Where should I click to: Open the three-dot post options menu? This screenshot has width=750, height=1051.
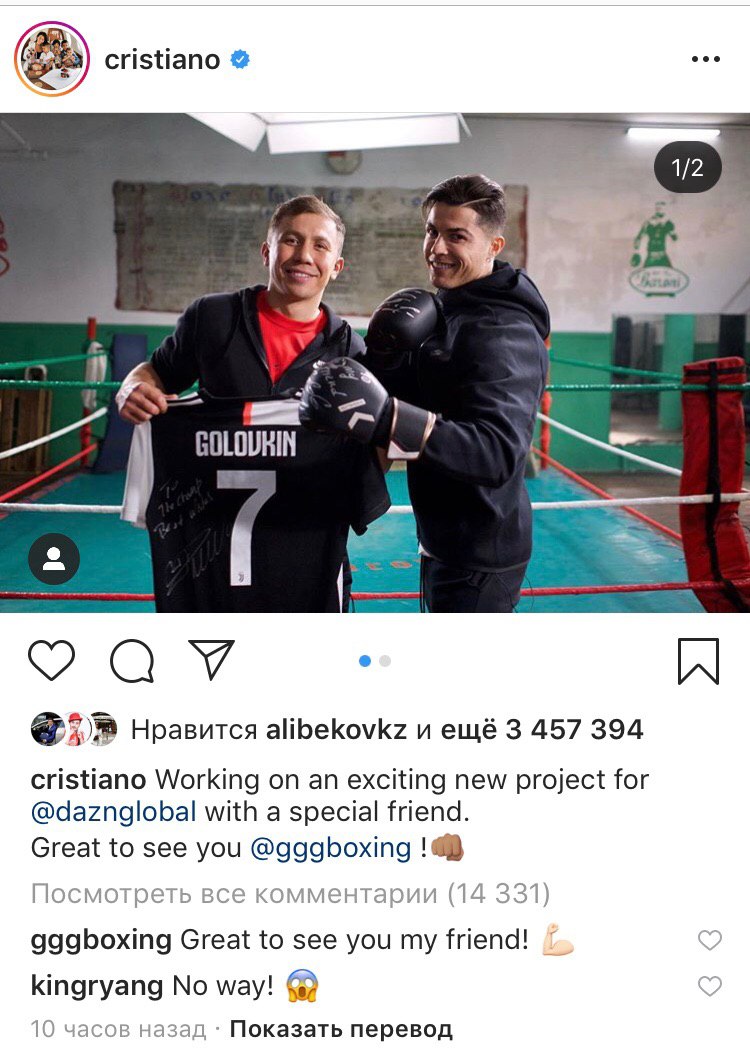706,60
